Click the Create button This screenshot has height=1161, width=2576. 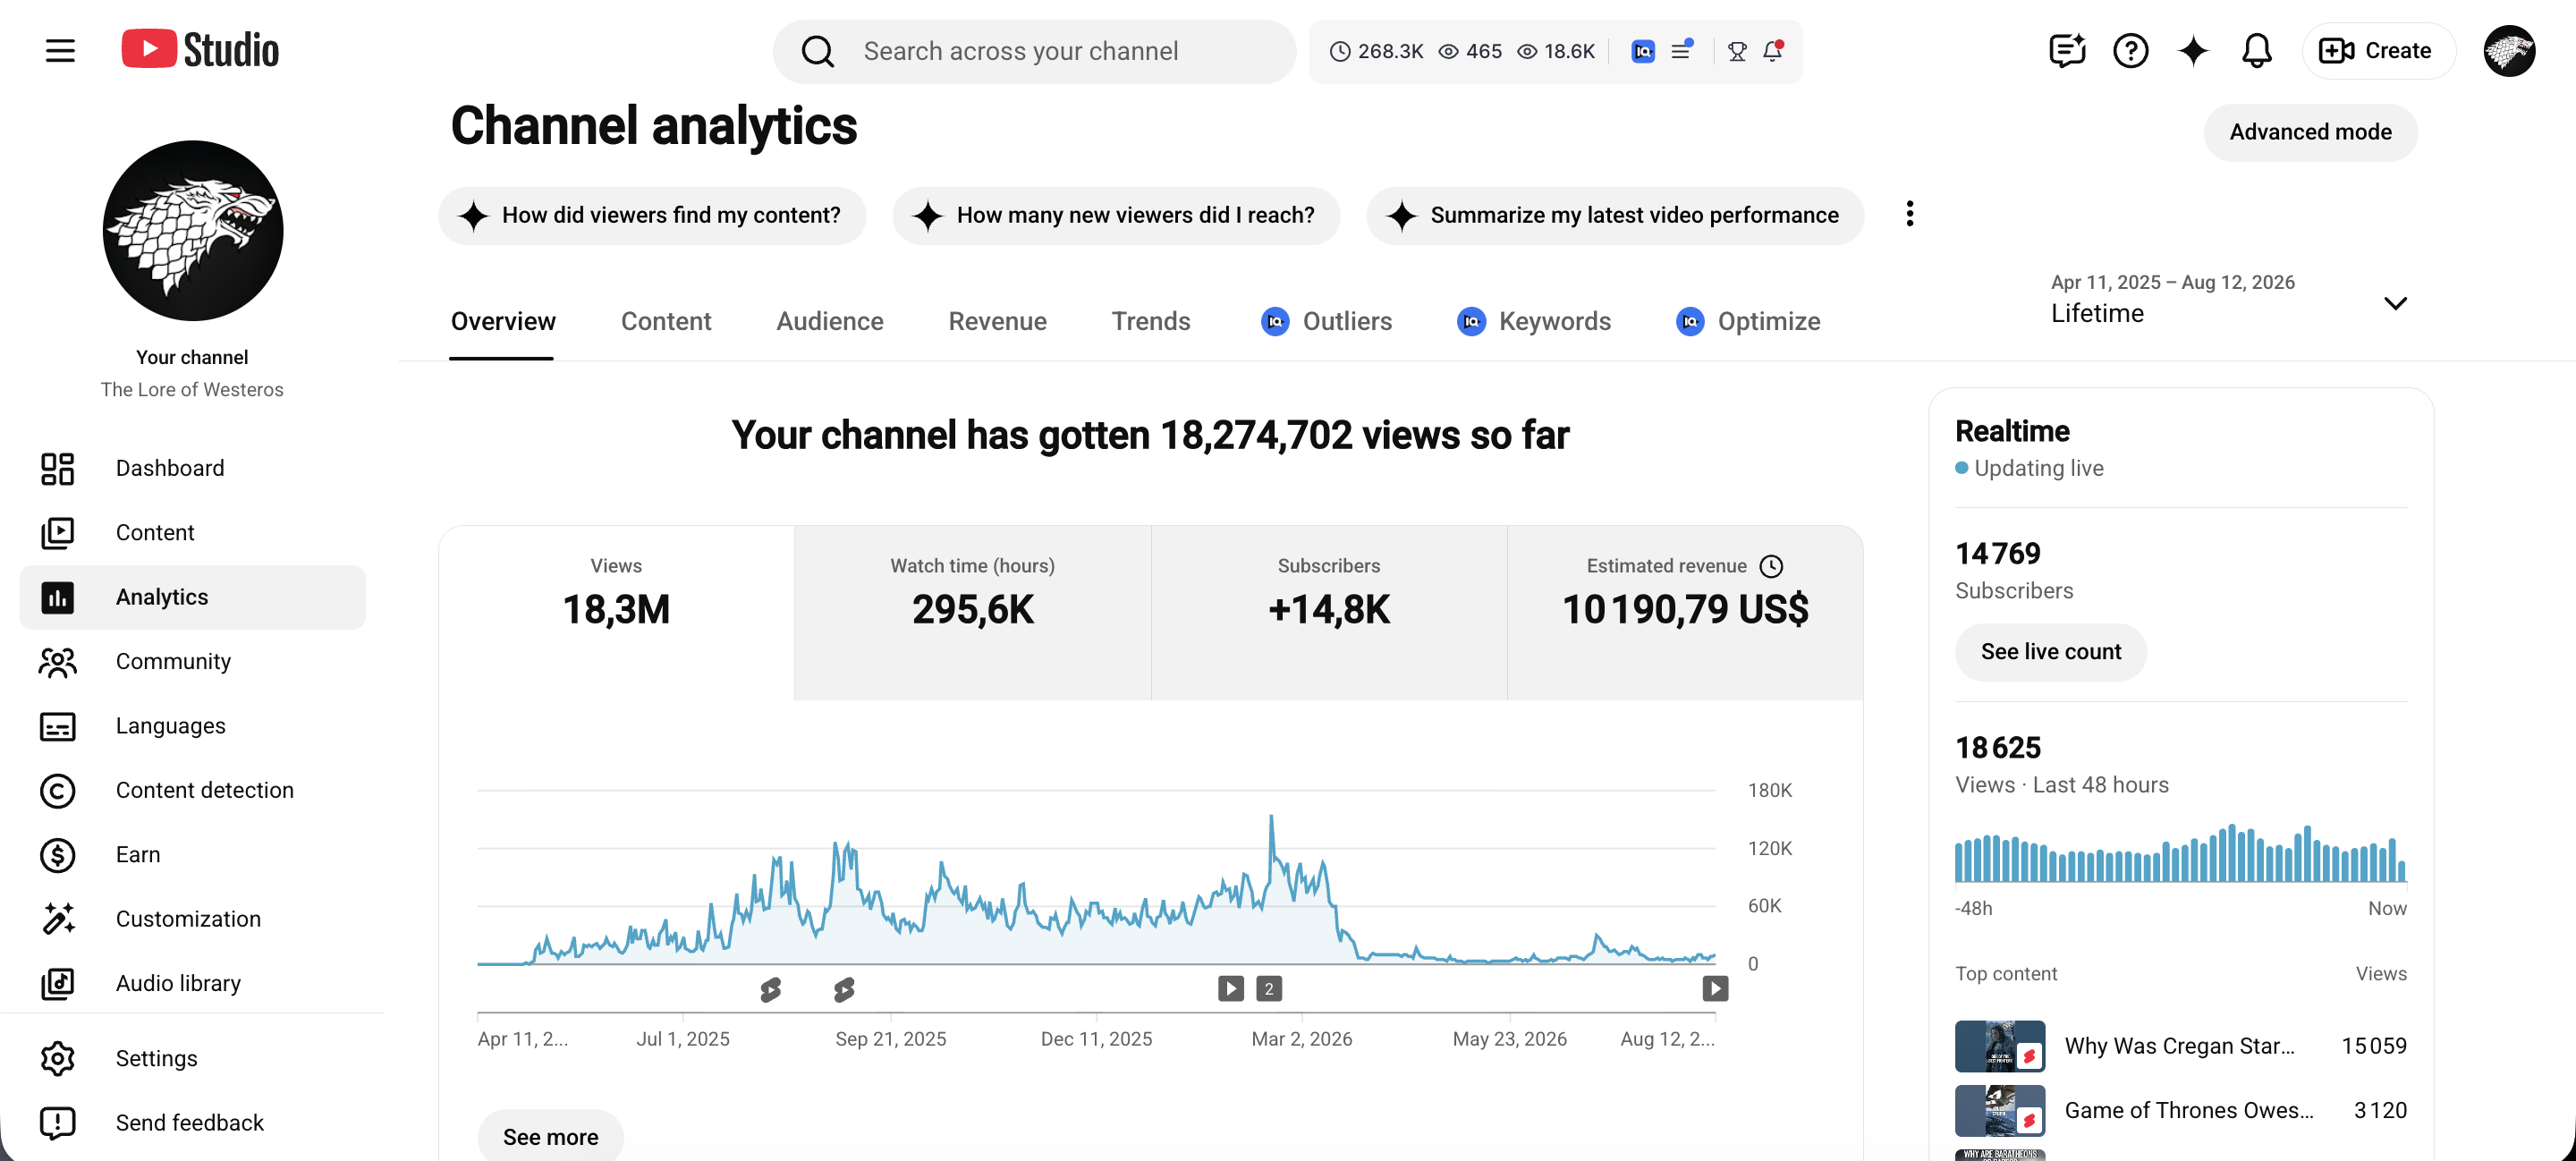tap(2377, 50)
